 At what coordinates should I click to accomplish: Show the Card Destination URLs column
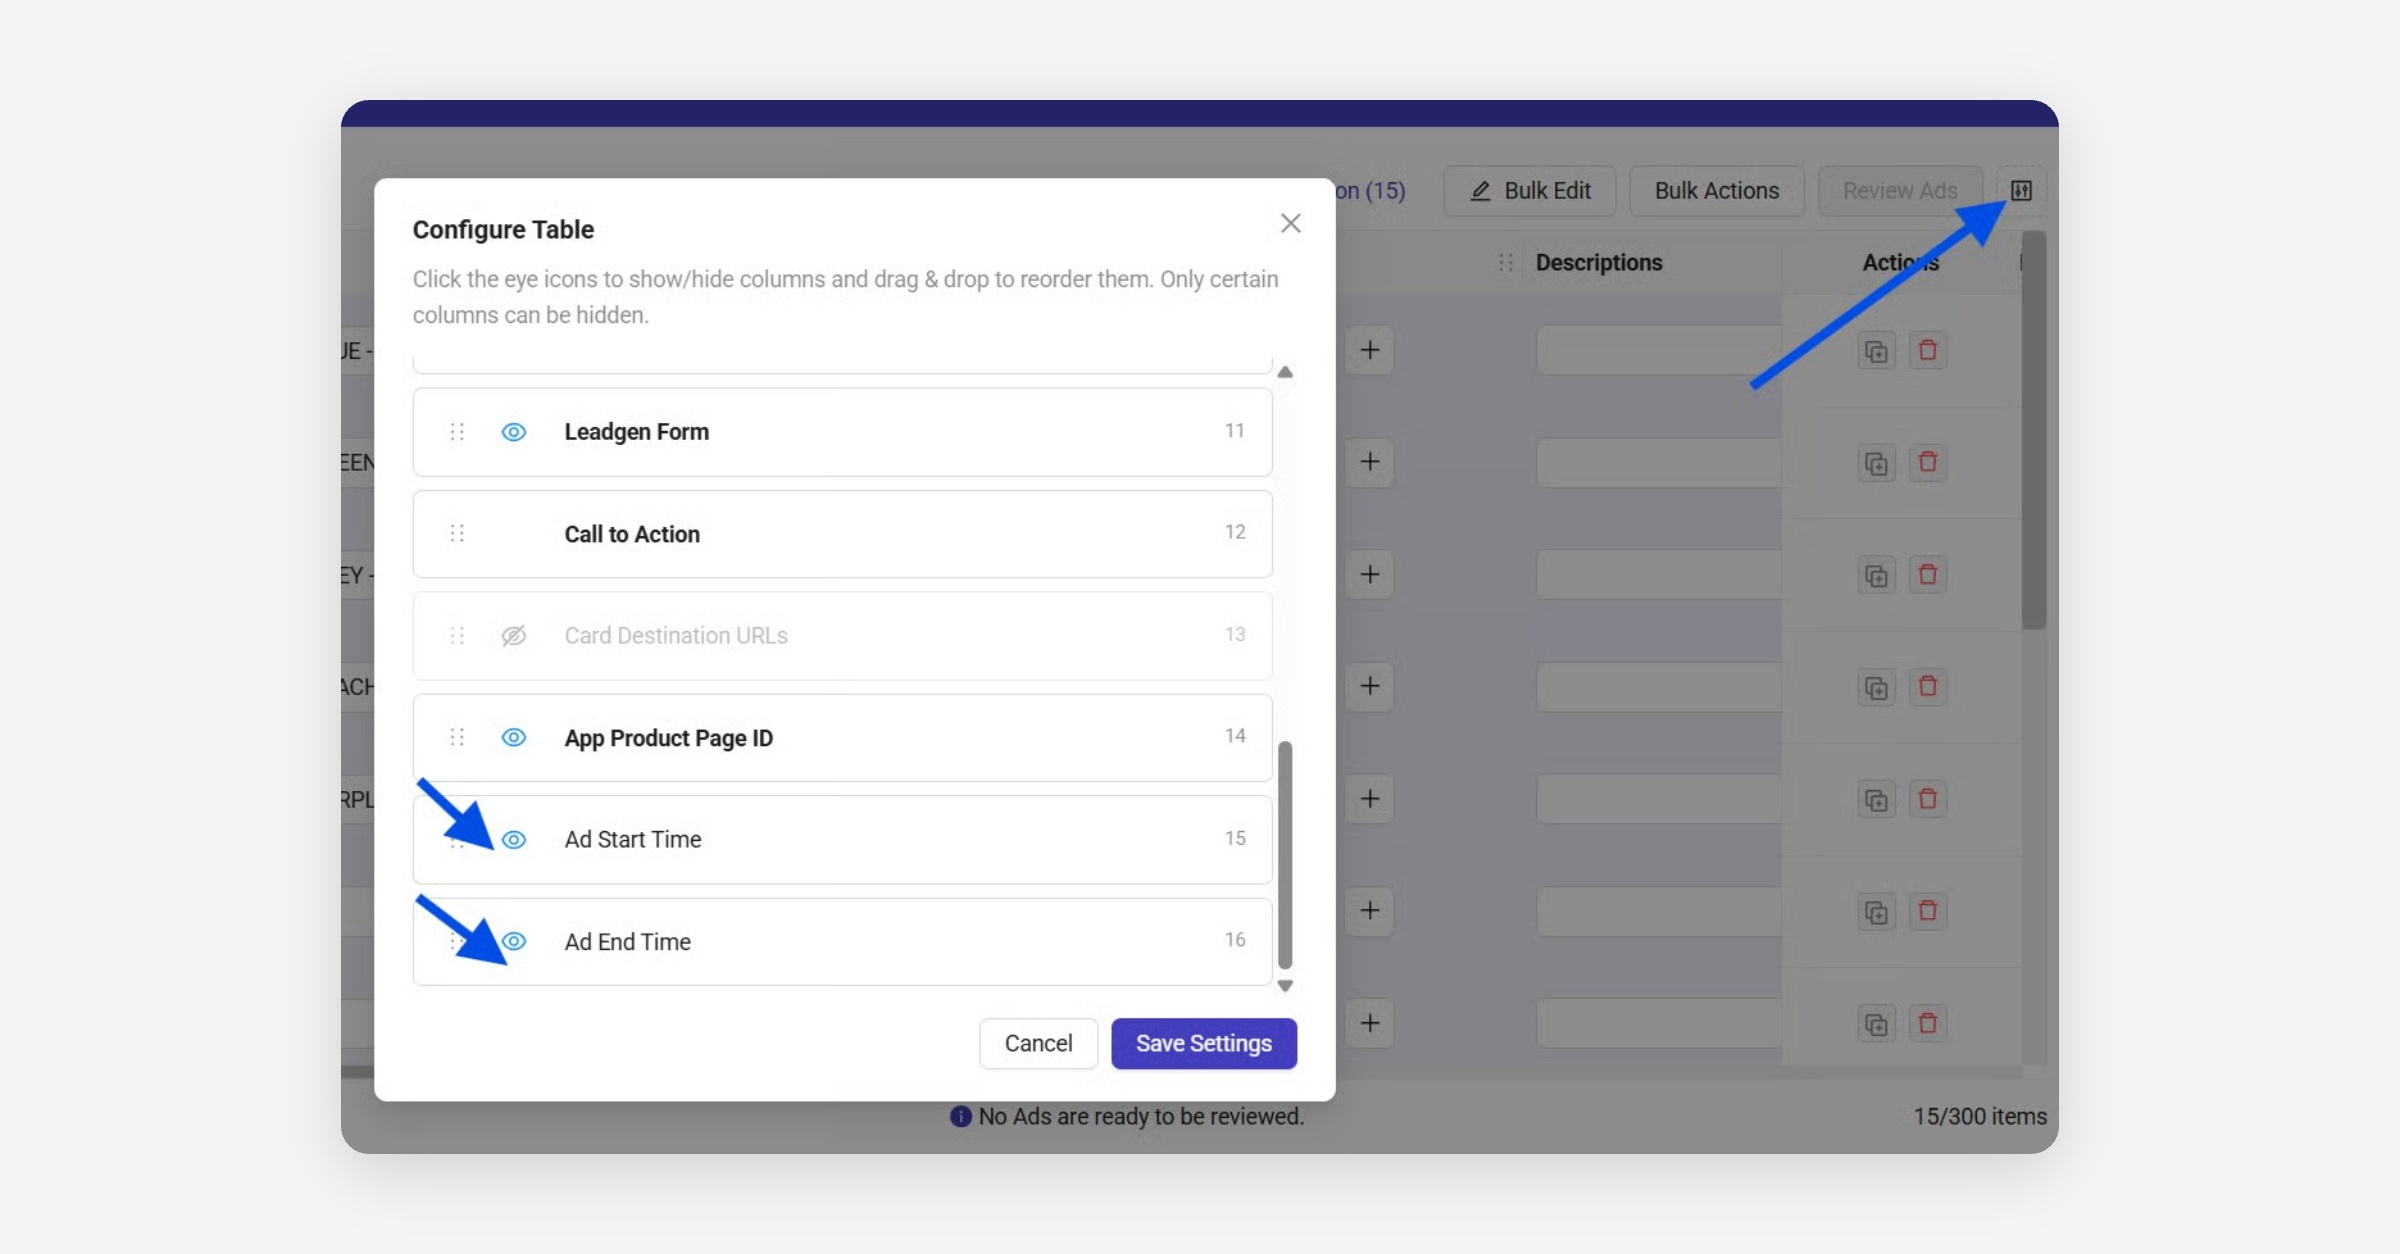coord(514,636)
